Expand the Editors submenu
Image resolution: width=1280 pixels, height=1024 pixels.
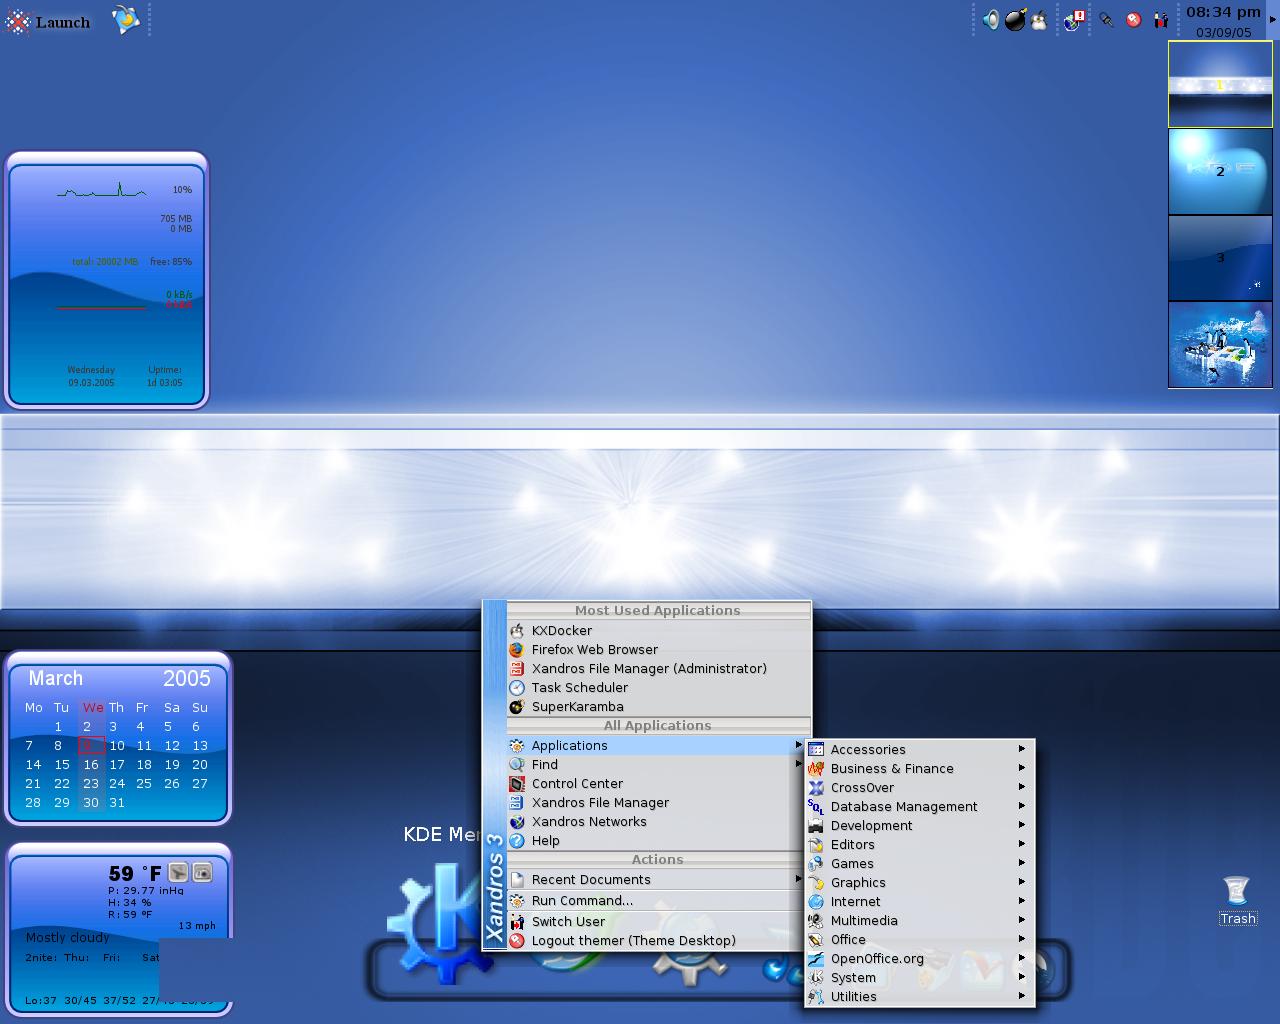919,845
